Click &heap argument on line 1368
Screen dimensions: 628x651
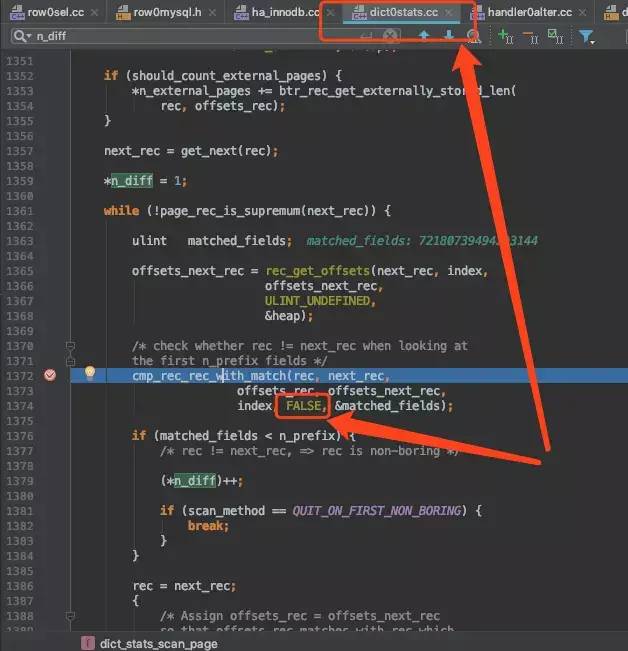(282, 316)
